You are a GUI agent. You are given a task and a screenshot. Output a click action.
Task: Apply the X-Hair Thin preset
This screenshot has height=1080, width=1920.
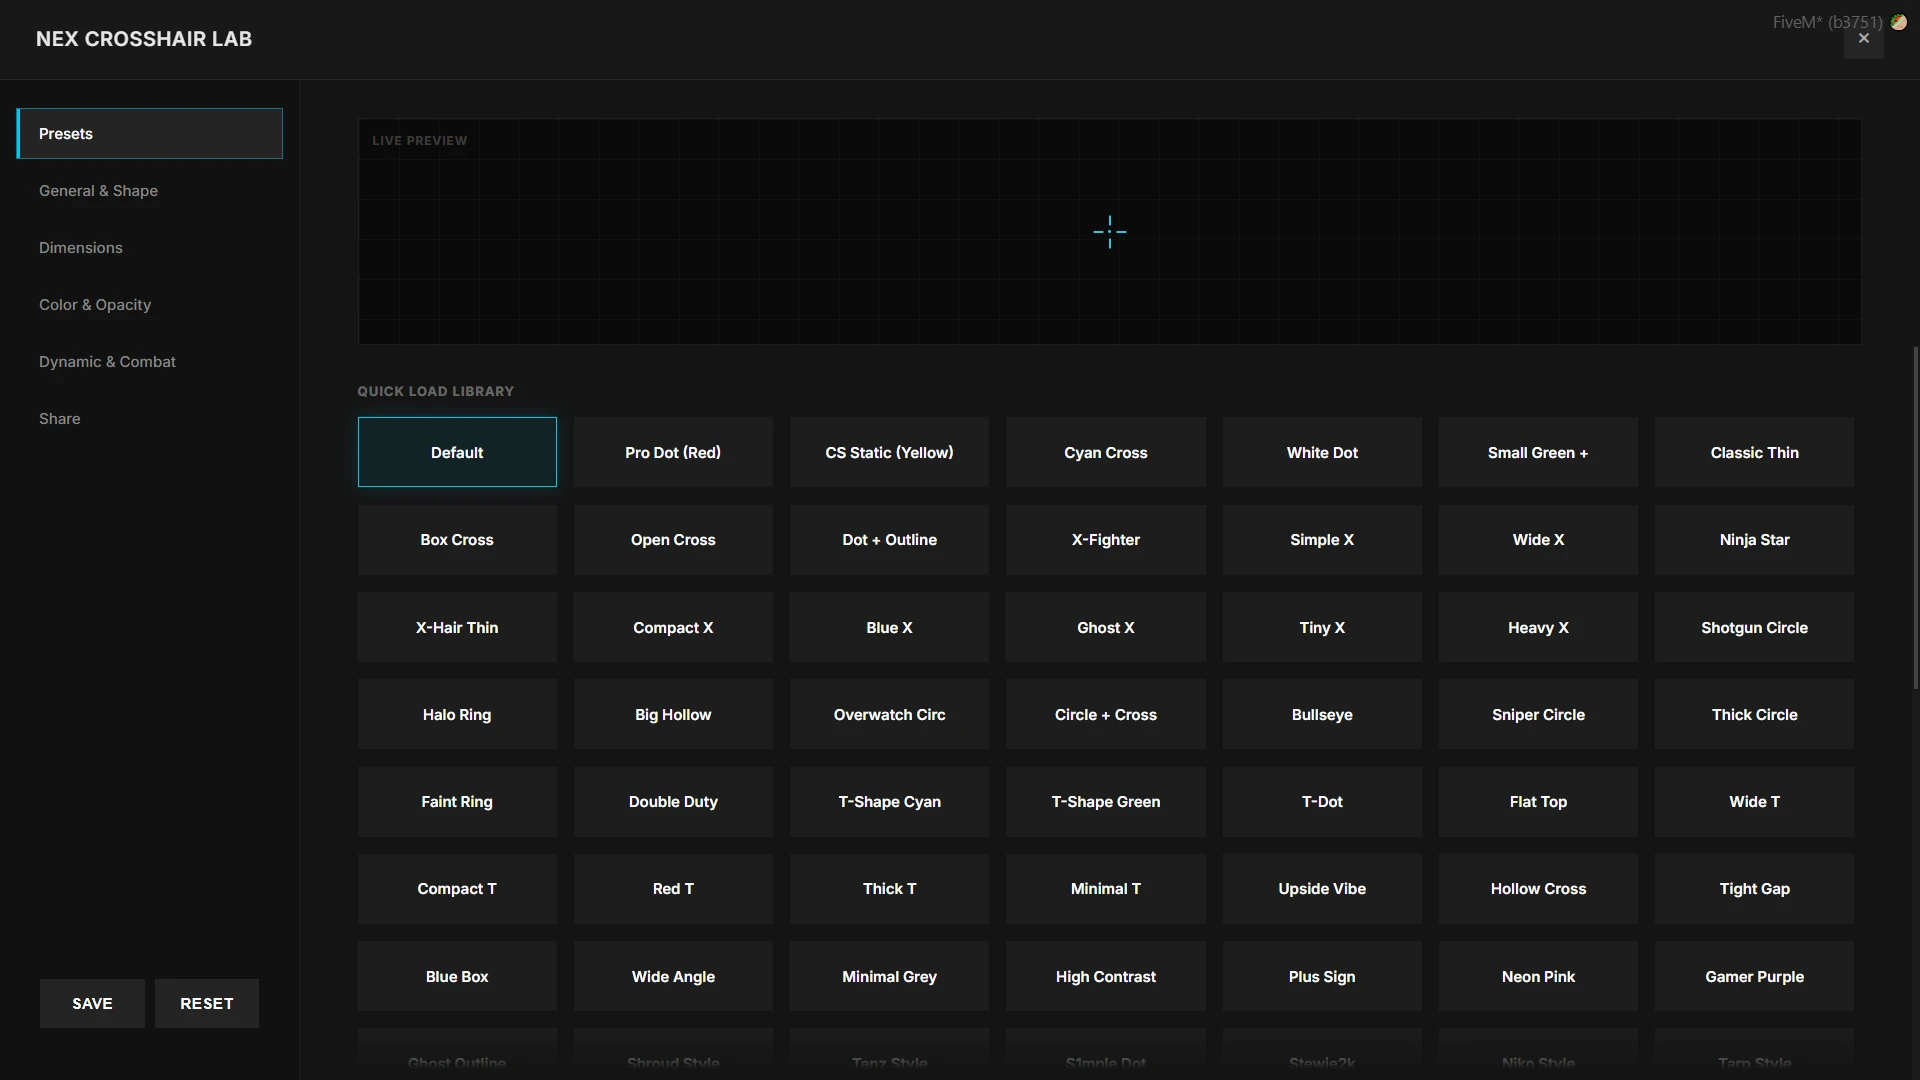(x=457, y=627)
